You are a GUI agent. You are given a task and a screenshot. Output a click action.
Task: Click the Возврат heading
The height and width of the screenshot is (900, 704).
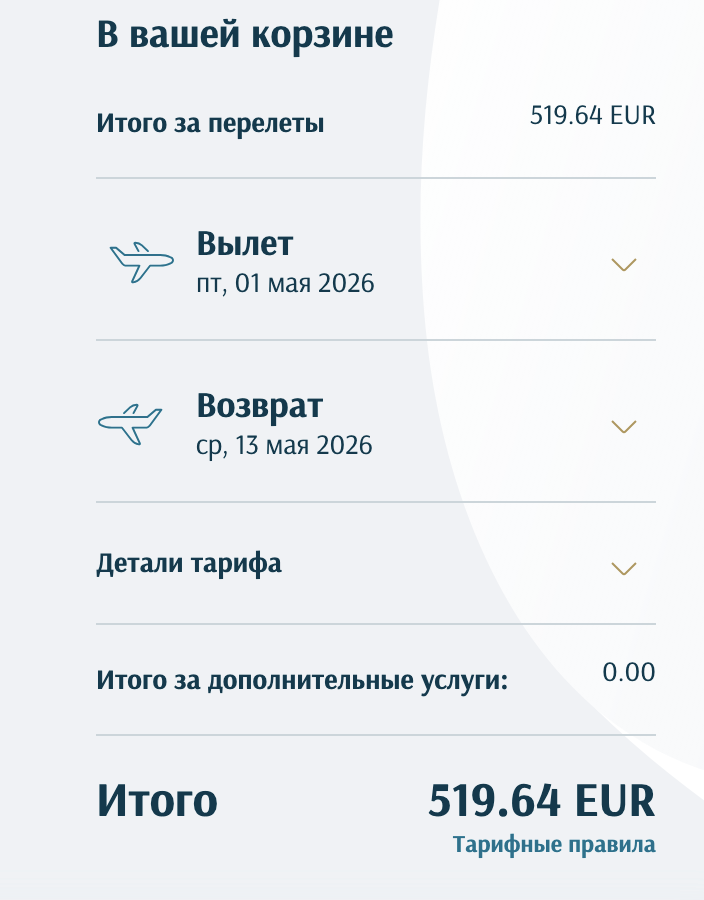click(x=260, y=405)
